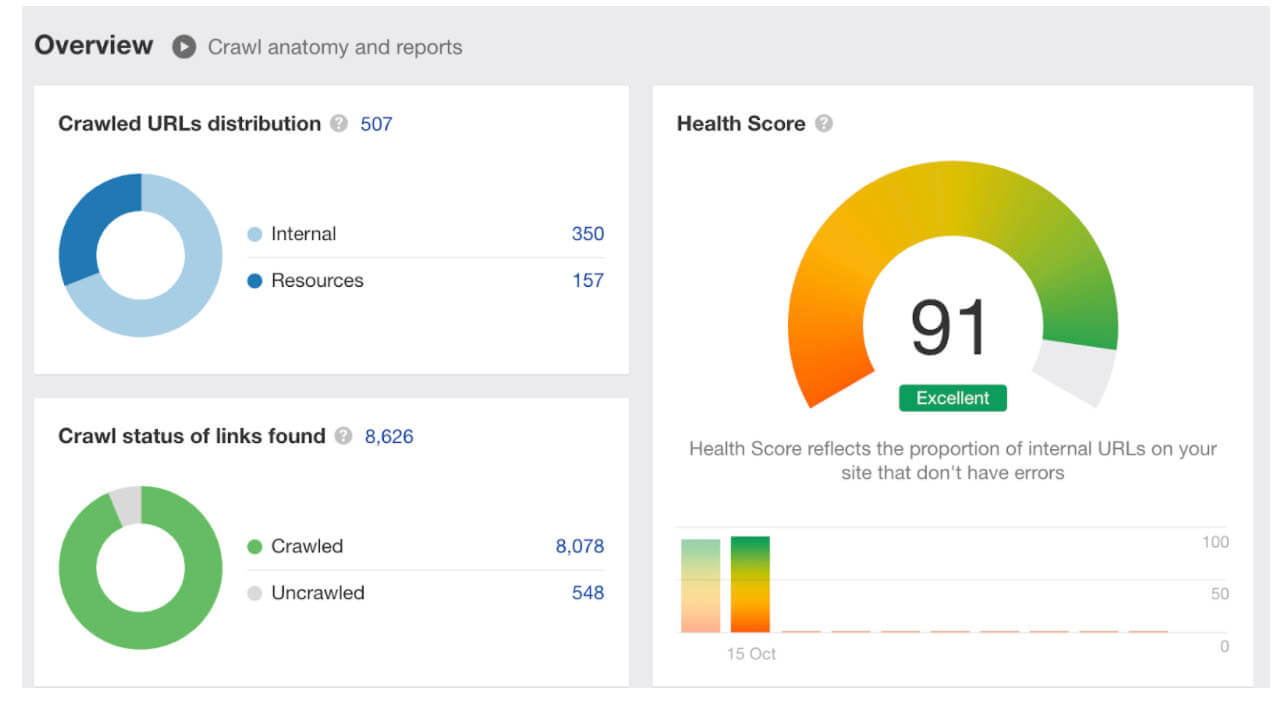
Task: Click the green Crawled legend dot
Action: coord(255,547)
